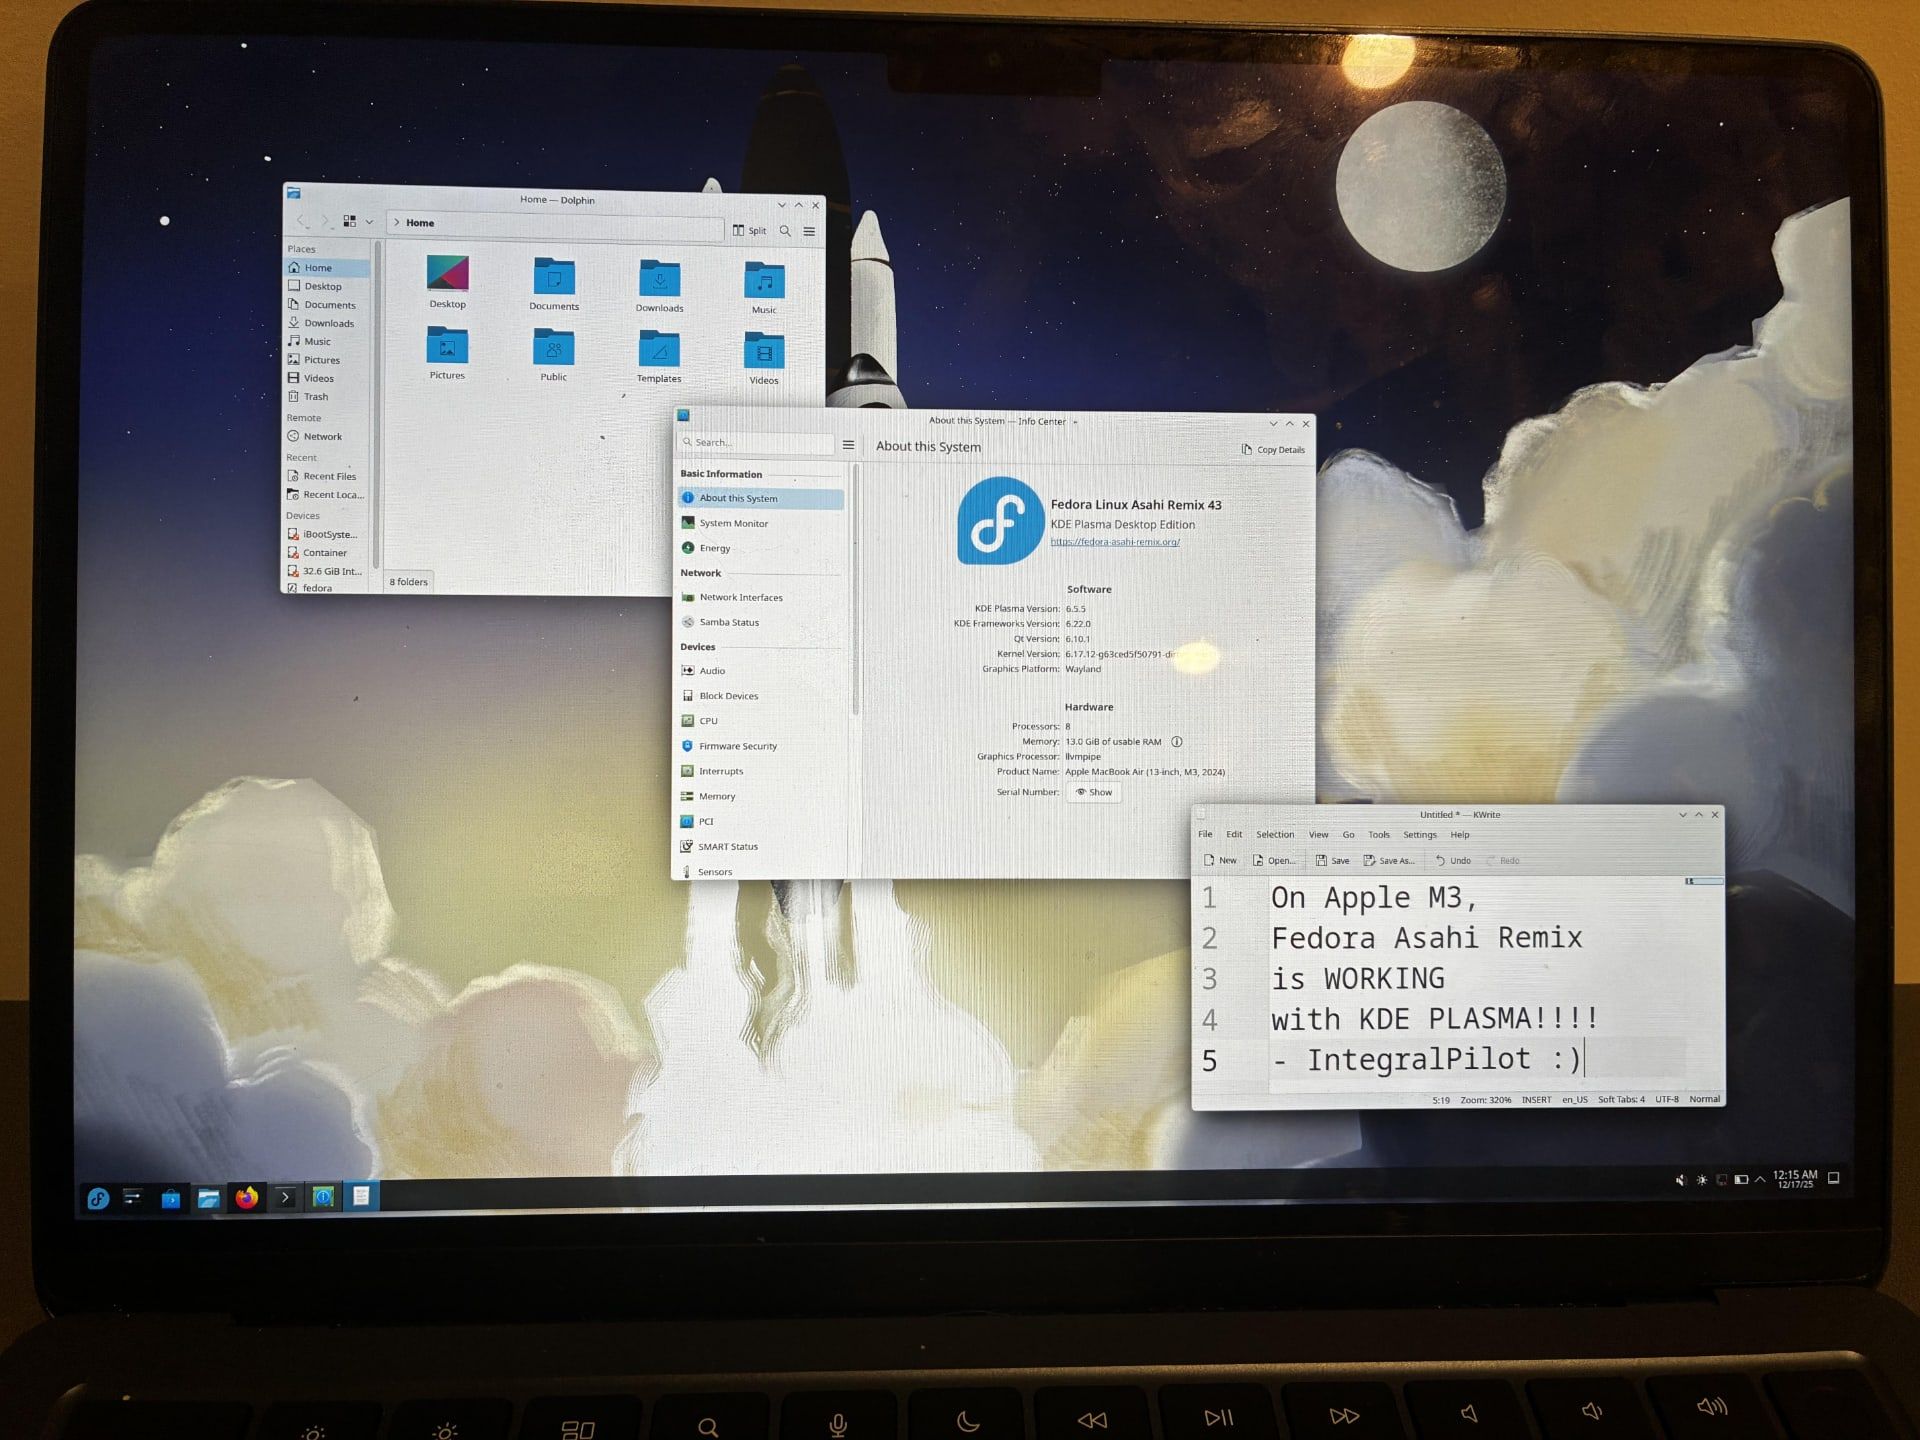Click the Search field in Info Center
The width and height of the screenshot is (1920, 1440).
tap(757, 442)
